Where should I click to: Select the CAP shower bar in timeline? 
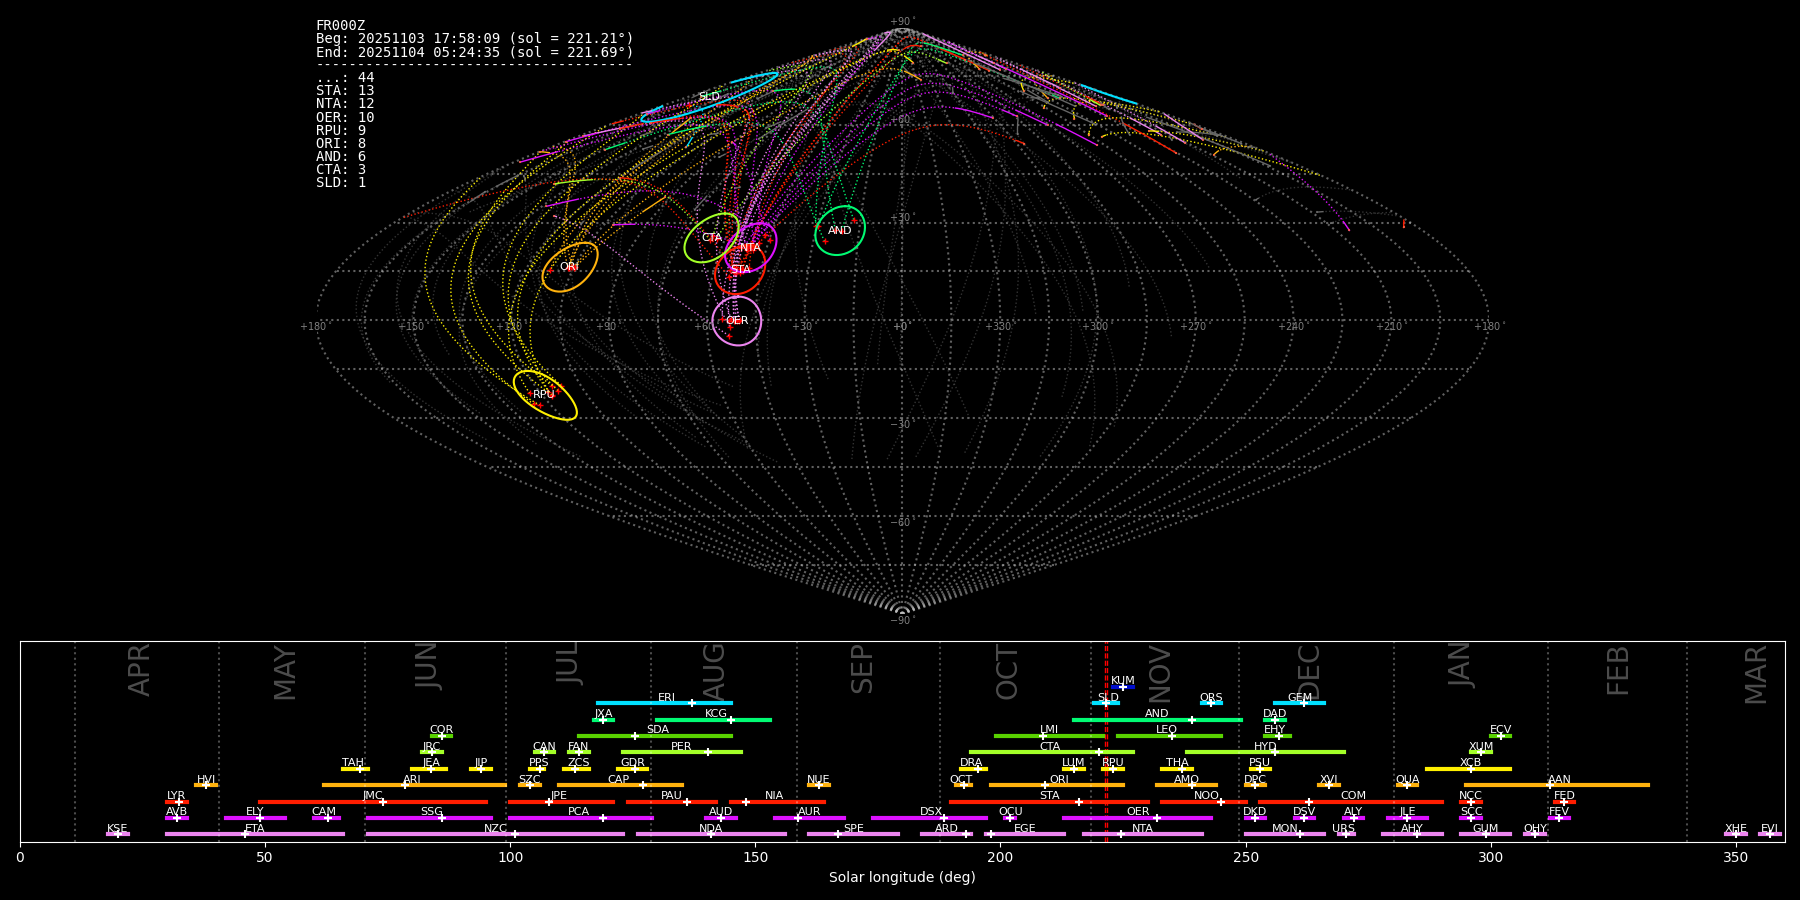tap(620, 785)
